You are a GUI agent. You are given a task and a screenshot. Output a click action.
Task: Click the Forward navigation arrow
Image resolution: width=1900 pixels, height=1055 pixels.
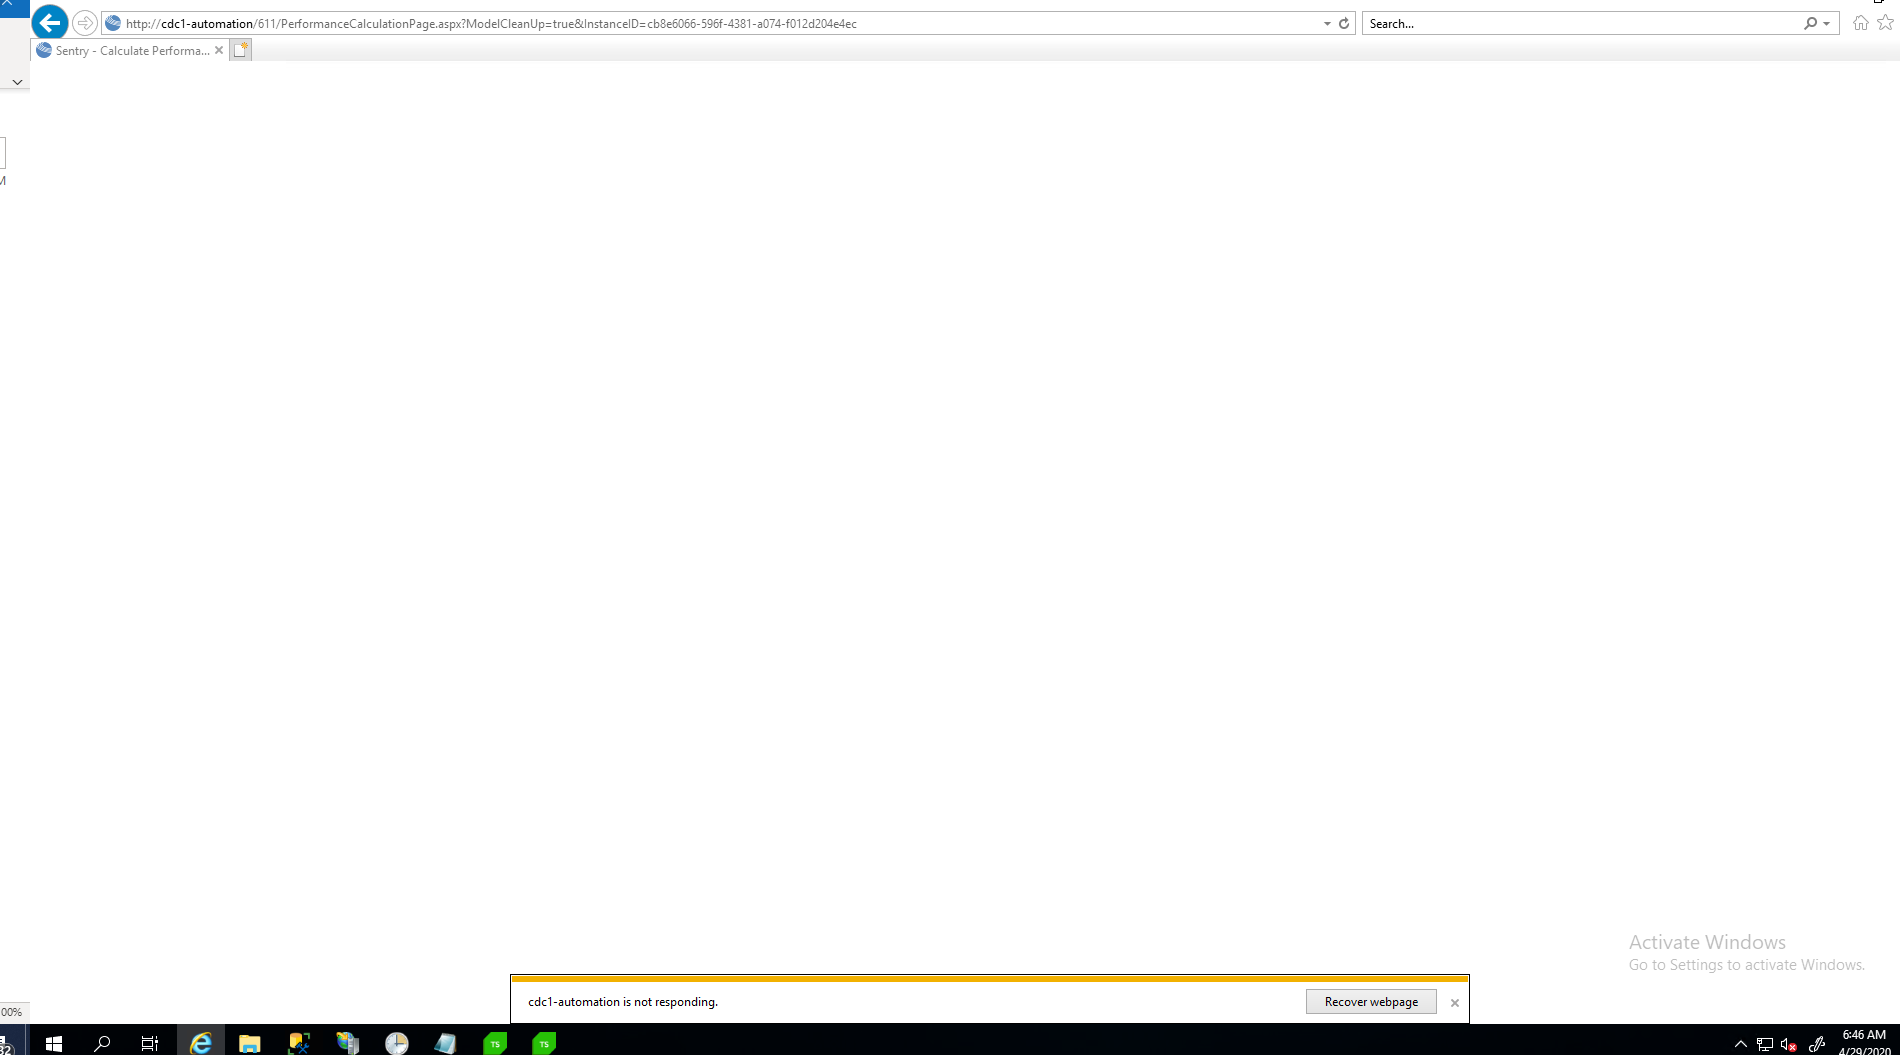[85, 23]
